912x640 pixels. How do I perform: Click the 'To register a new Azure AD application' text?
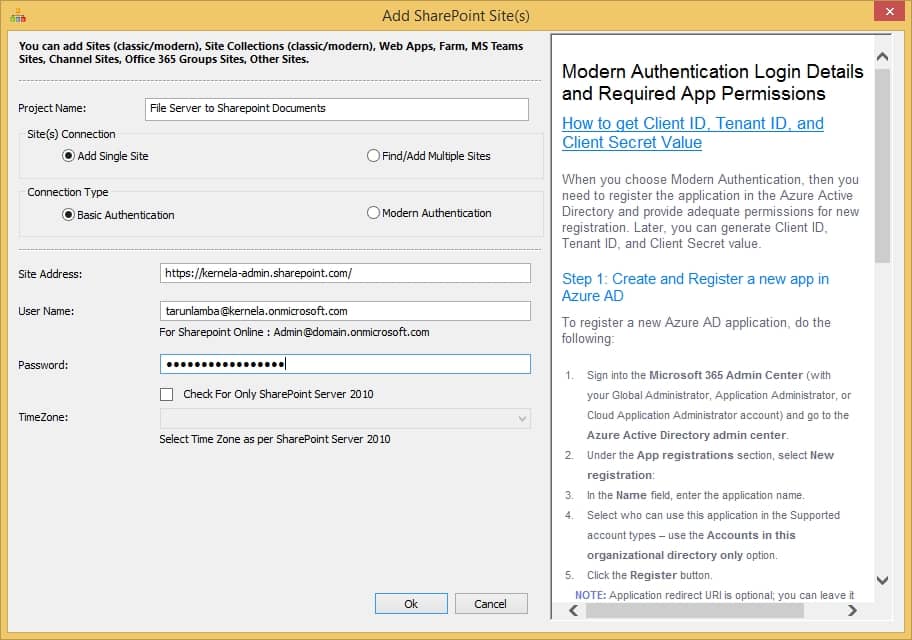click(x=696, y=330)
